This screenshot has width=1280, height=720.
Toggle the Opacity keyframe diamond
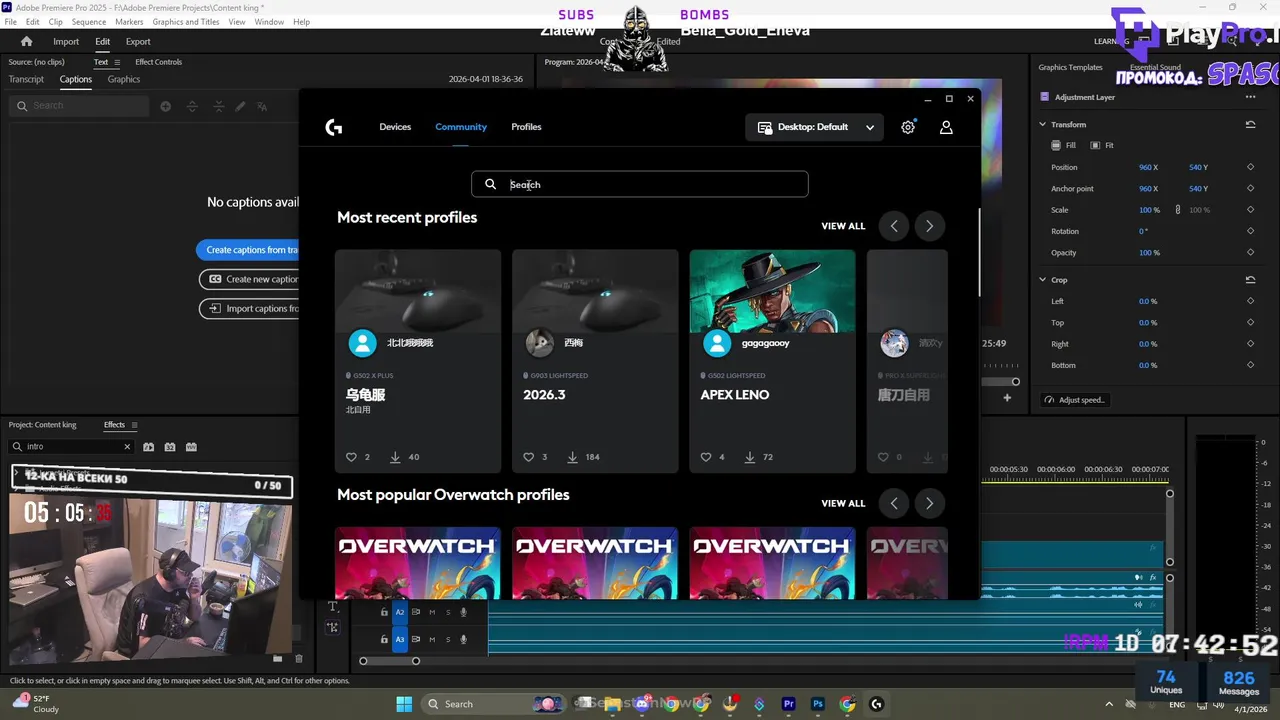1250,253
